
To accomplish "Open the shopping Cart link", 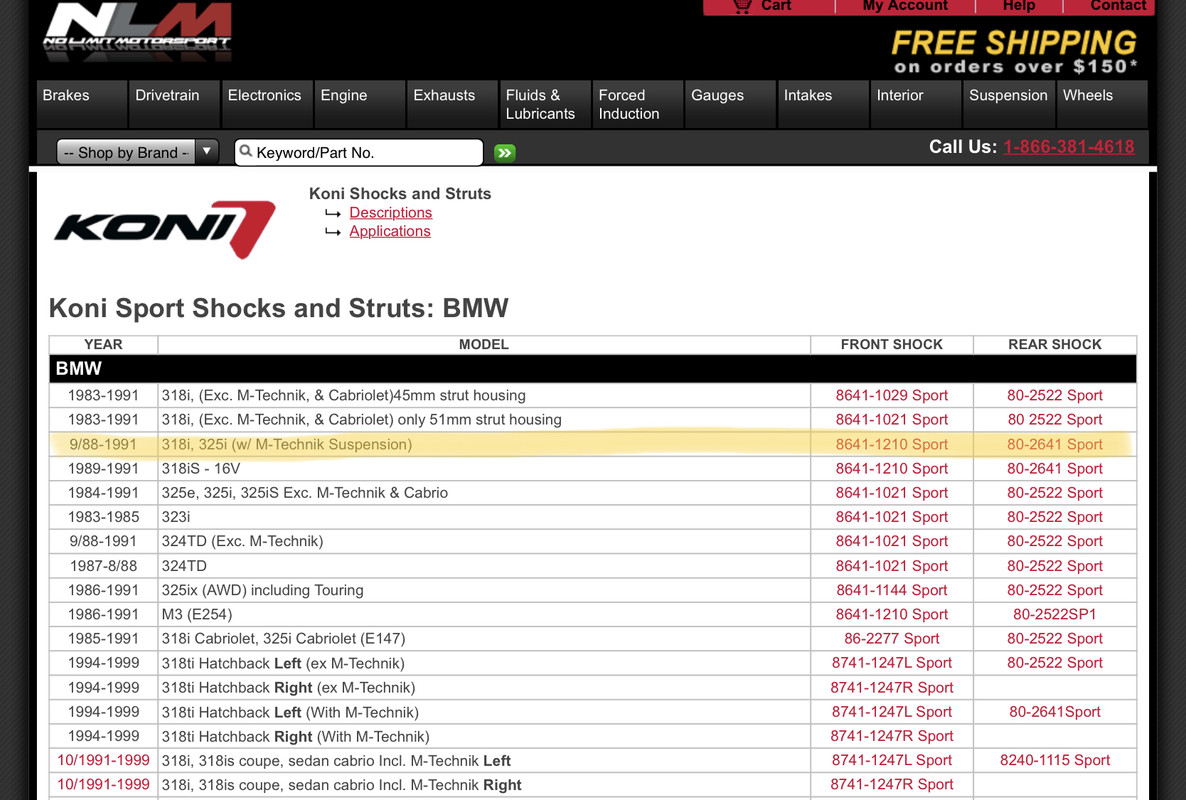I will [x=763, y=6].
